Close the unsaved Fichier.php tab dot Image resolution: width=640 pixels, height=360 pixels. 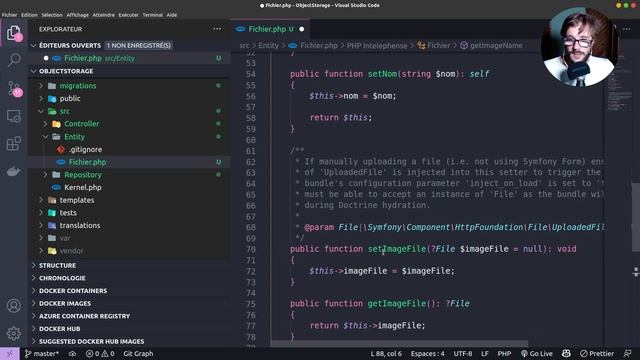pos(302,29)
